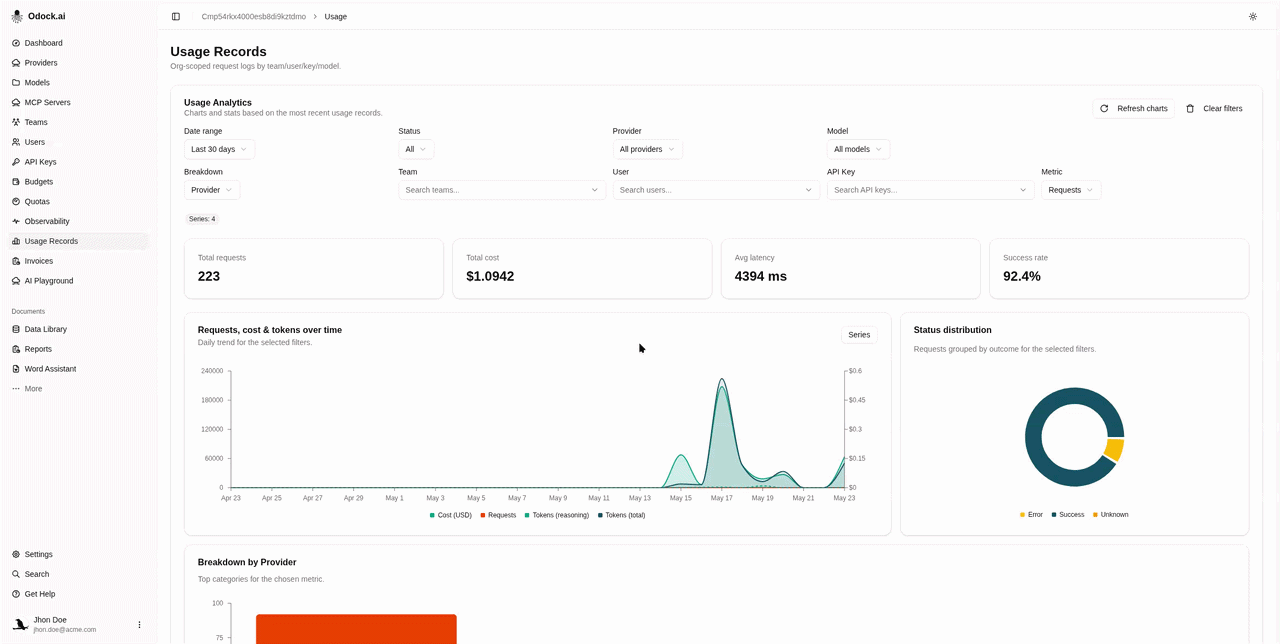The height and width of the screenshot is (644, 1280).
Task: Click the Cmp54rkx4000esb8di9kztdmo breadcrumb
Action: pos(254,16)
